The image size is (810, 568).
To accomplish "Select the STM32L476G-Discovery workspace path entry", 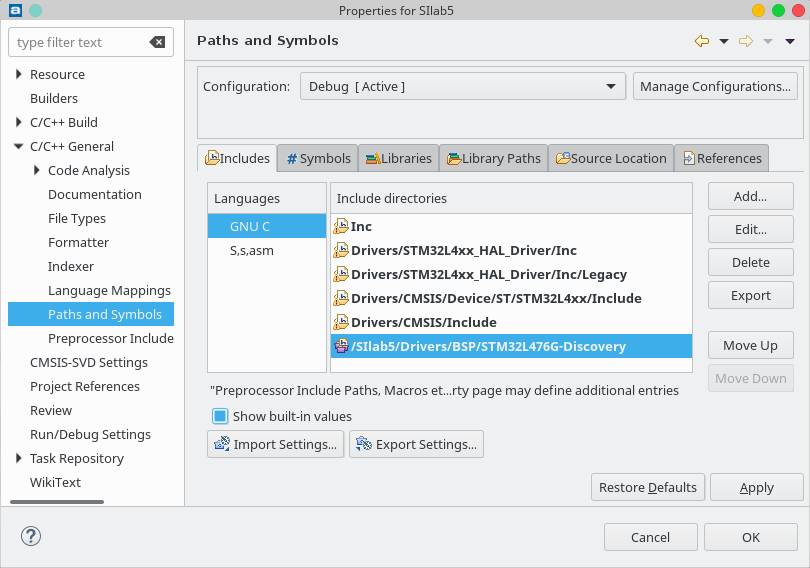I will [488, 346].
